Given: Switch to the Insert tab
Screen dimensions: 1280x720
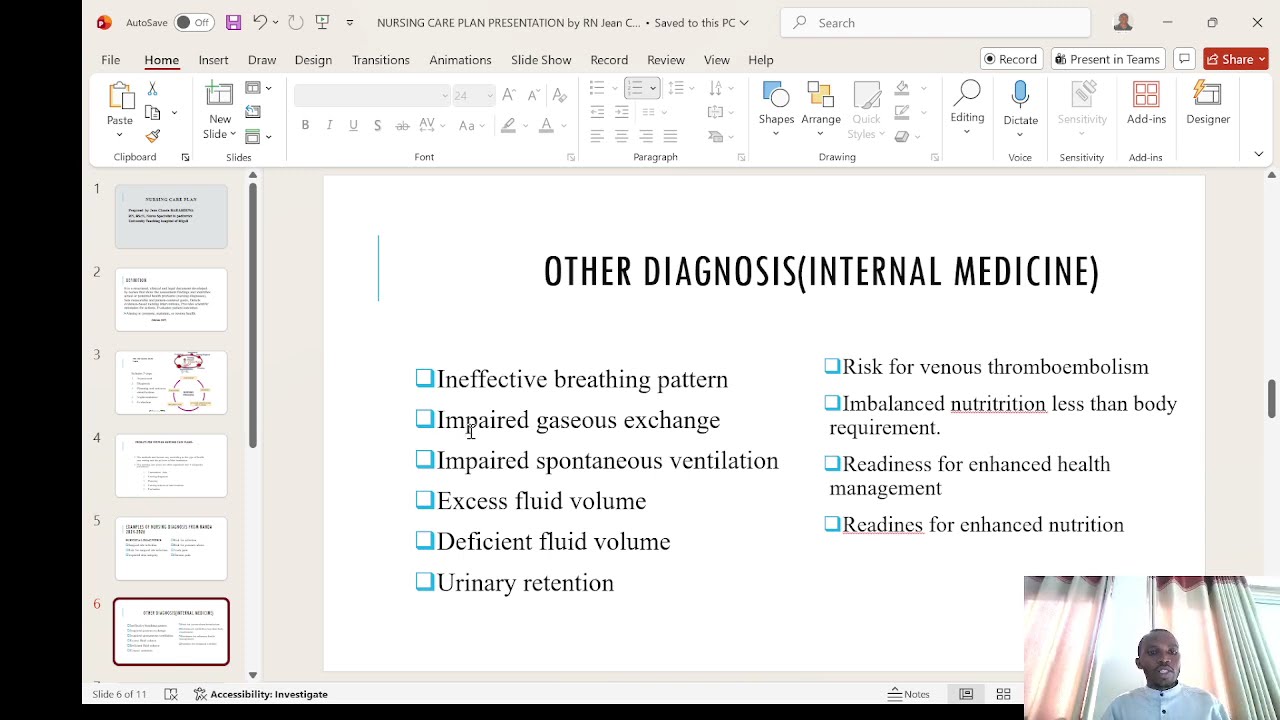Looking at the screenshot, I should [213, 59].
